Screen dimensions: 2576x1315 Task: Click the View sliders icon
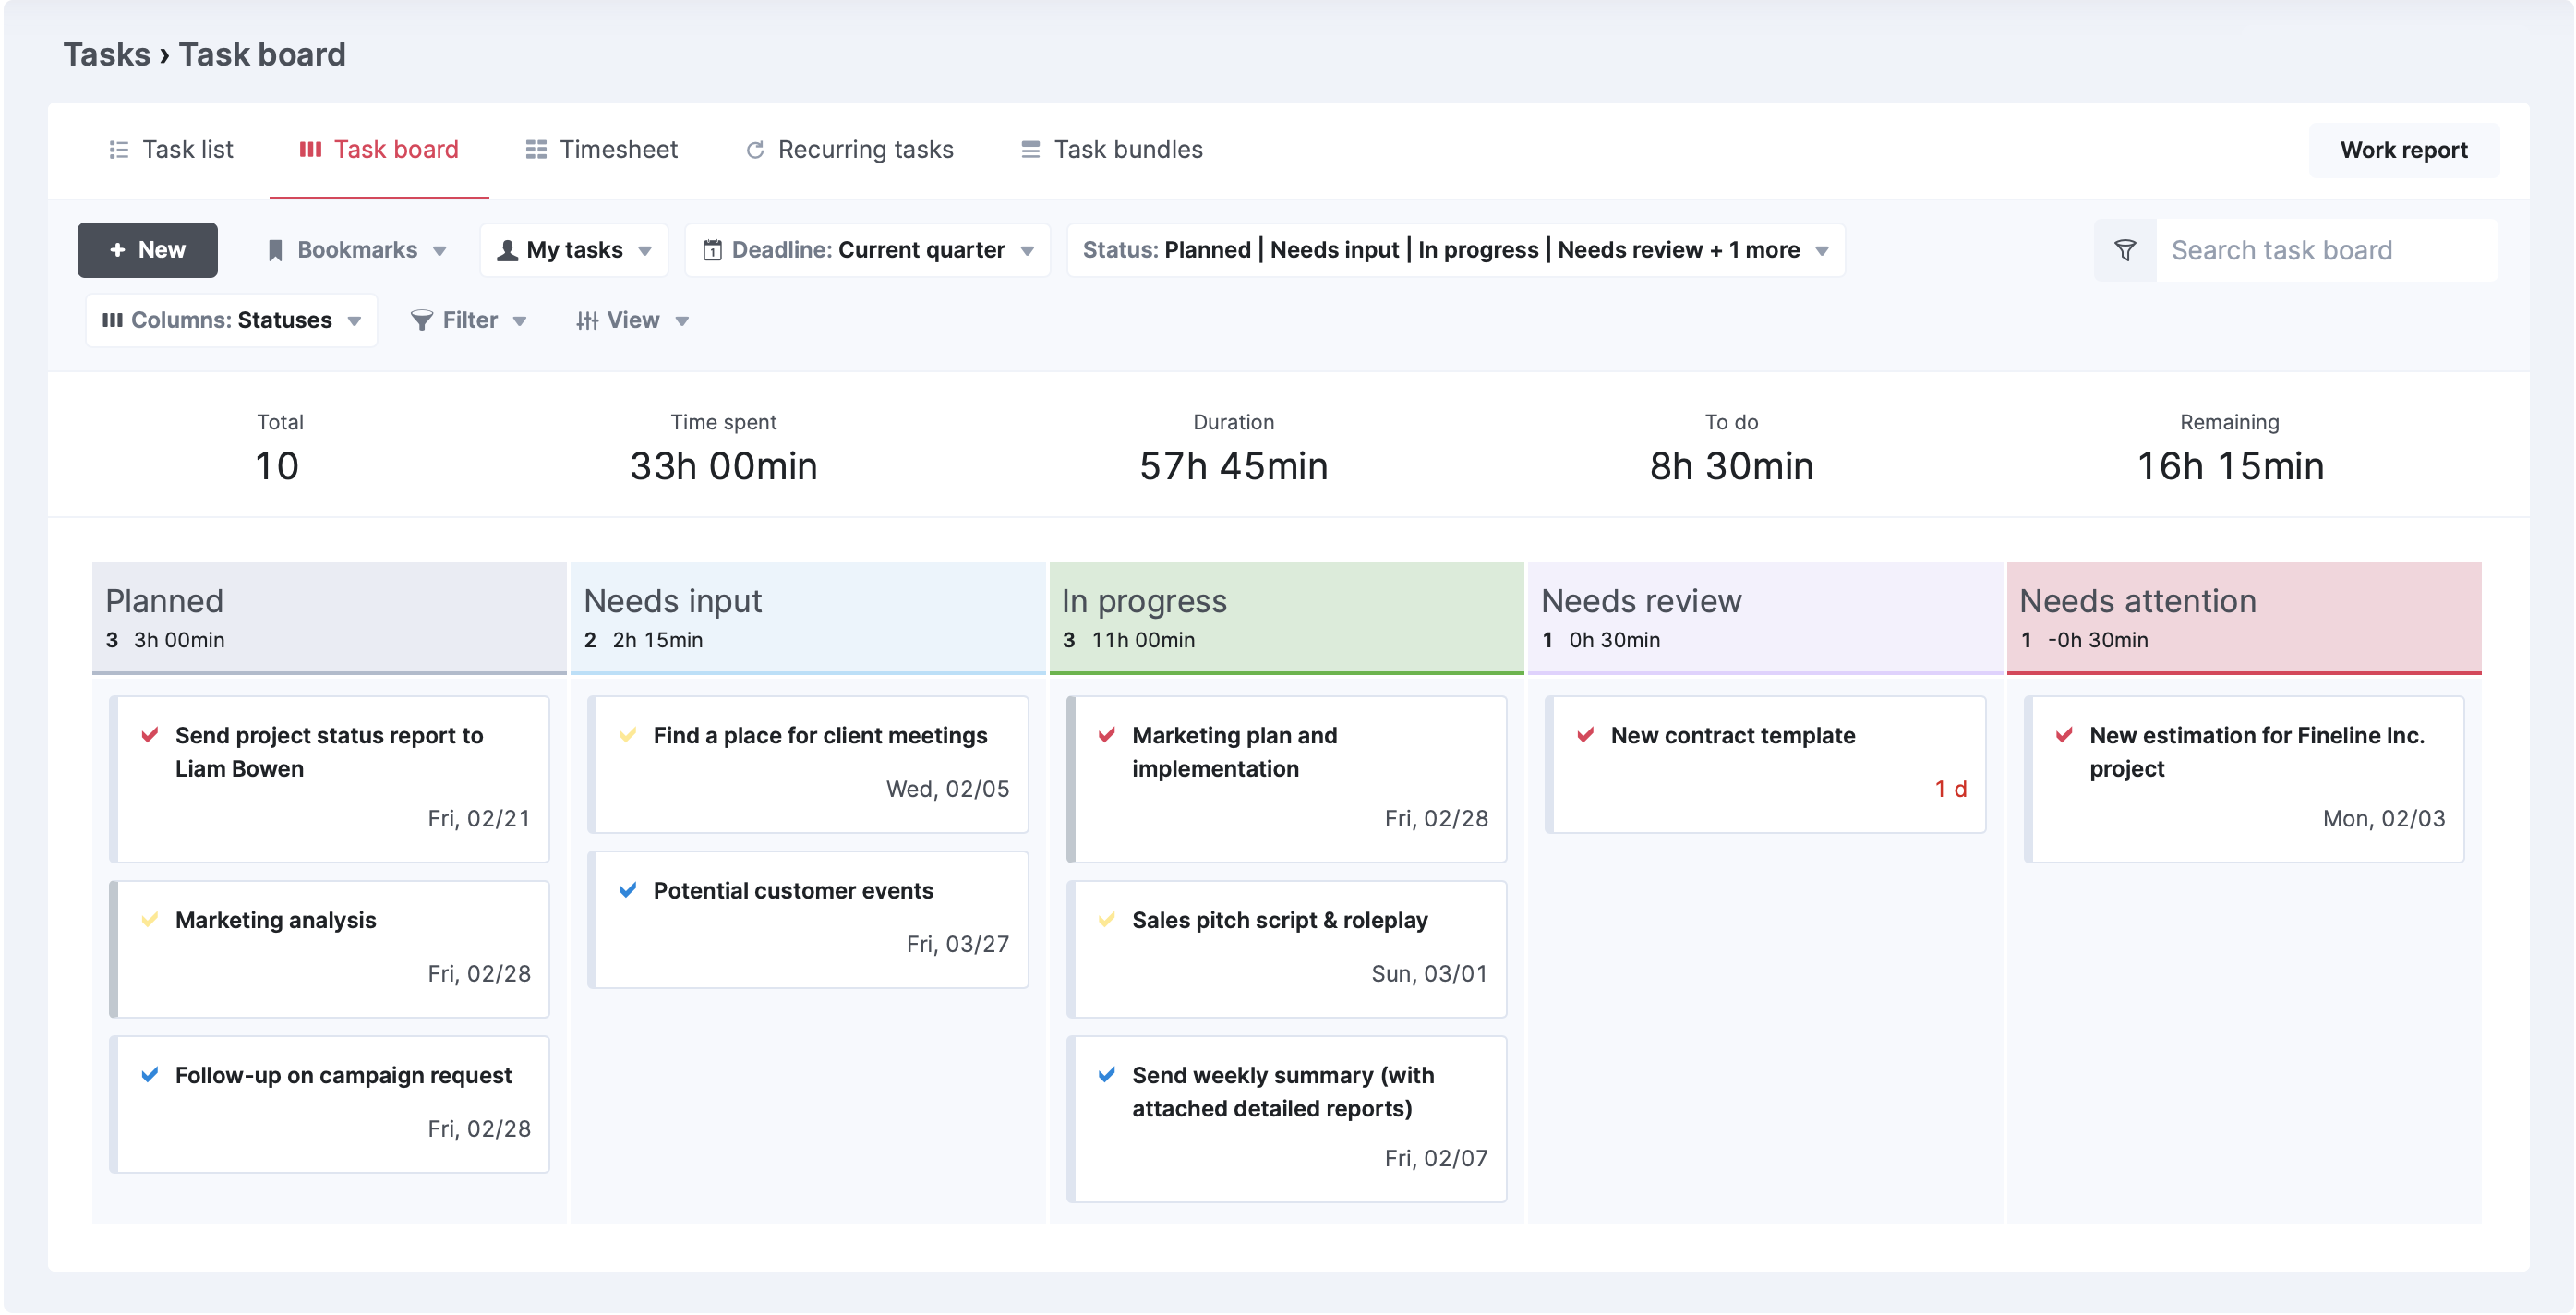tap(587, 320)
